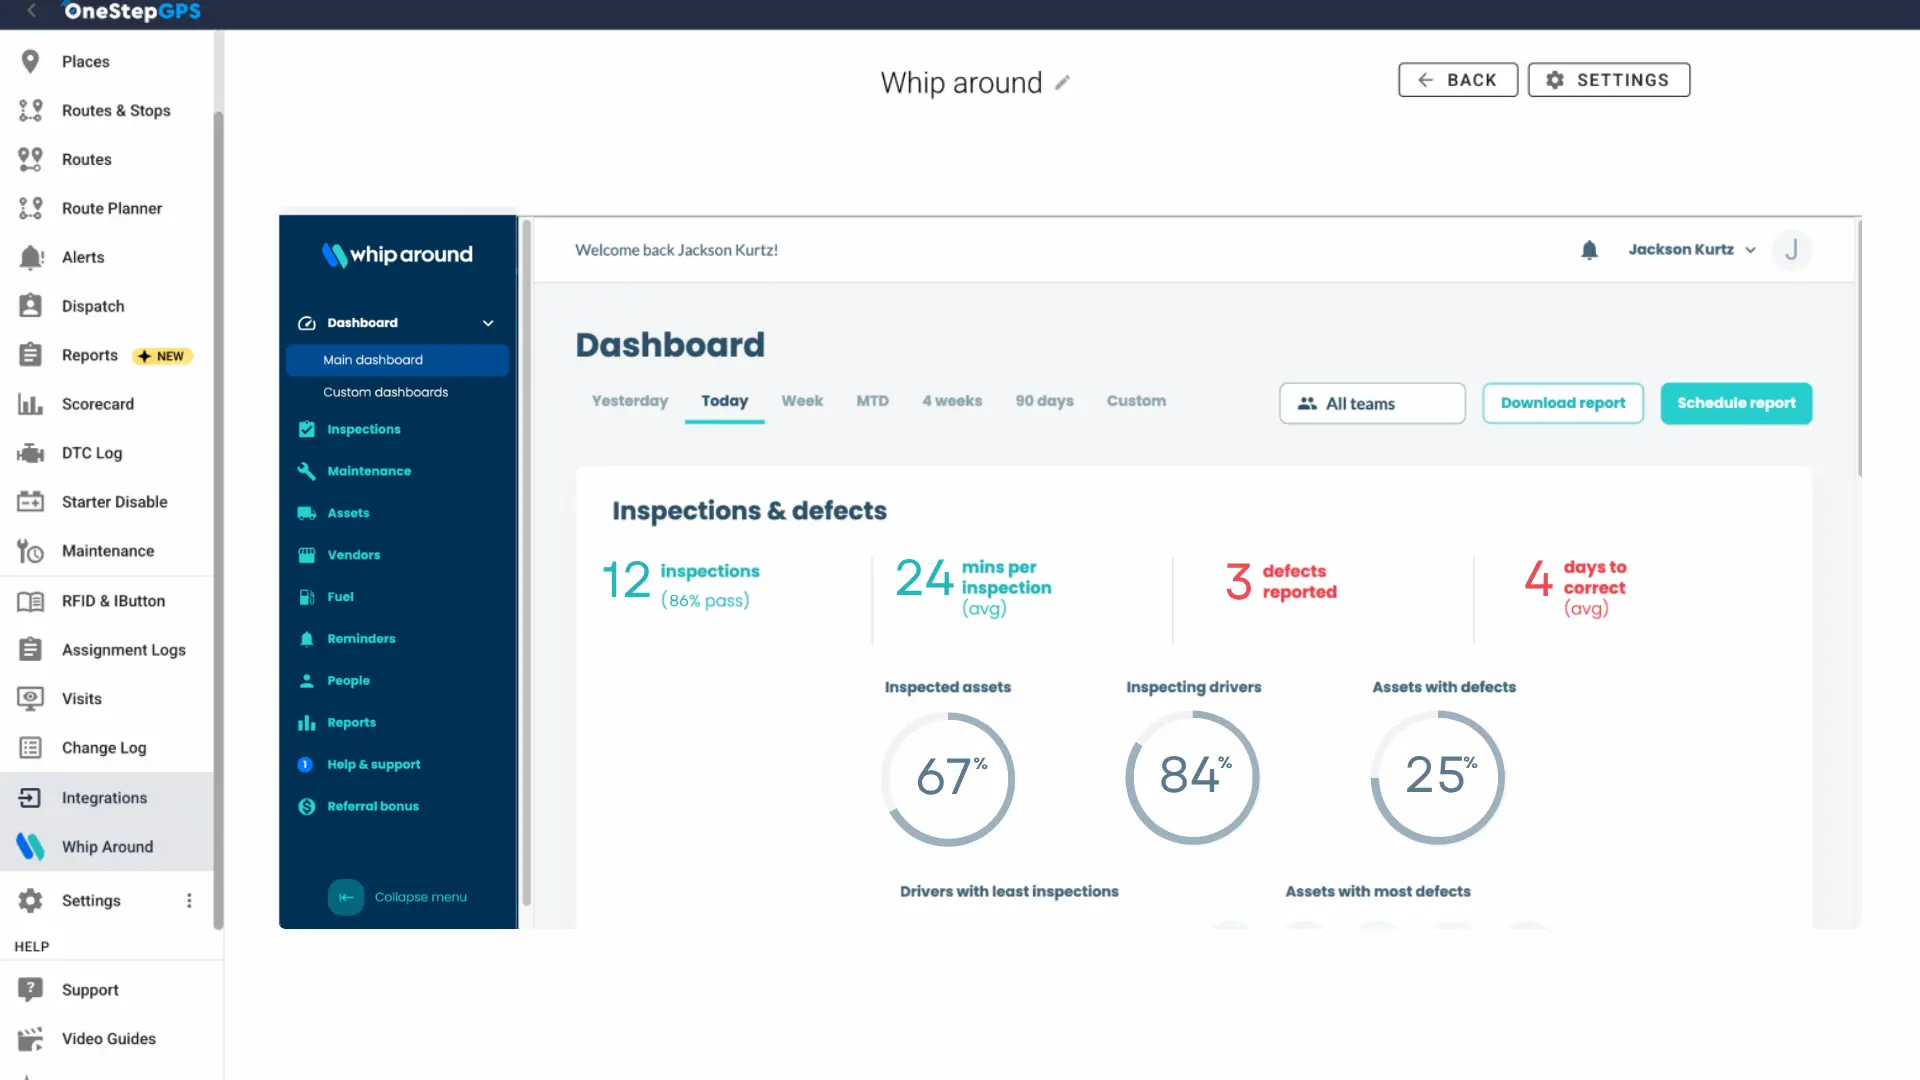Click the Schedule report button

click(1736, 403)
